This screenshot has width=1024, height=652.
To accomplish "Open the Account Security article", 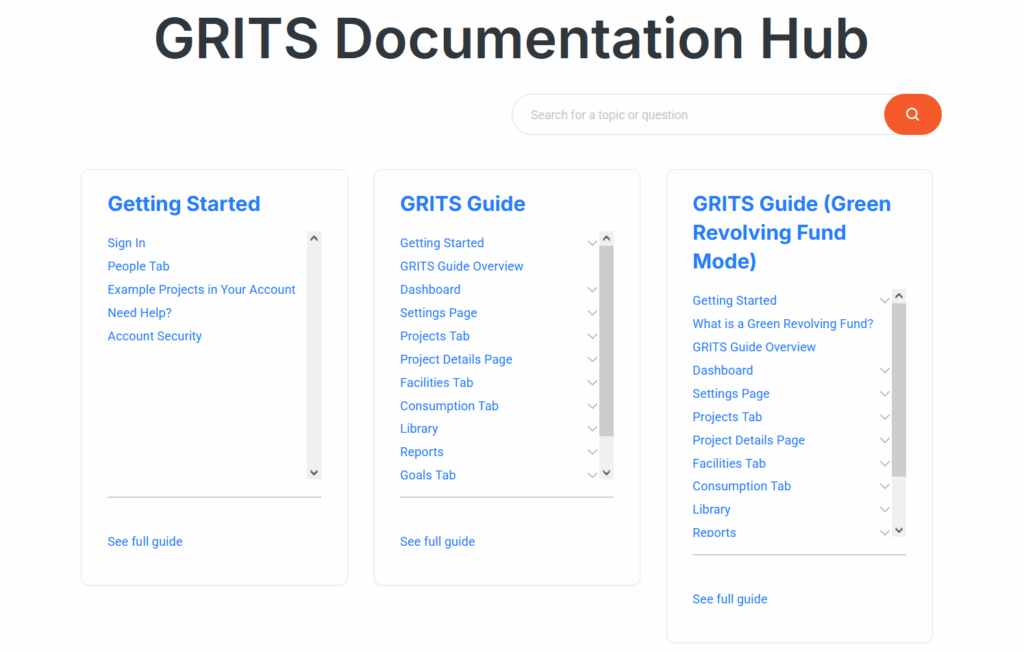I will pyautogui.click(x=154, y=336).
